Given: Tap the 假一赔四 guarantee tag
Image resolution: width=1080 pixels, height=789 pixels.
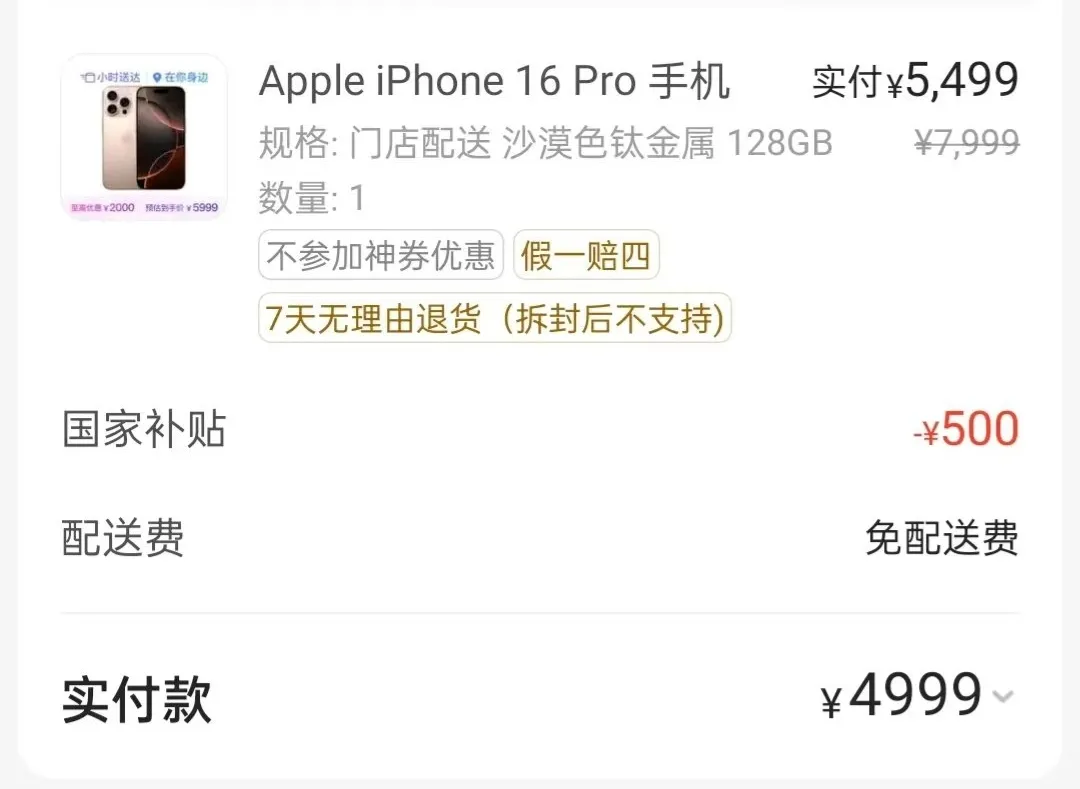Looking at the screenshot, I should (586, 255).
